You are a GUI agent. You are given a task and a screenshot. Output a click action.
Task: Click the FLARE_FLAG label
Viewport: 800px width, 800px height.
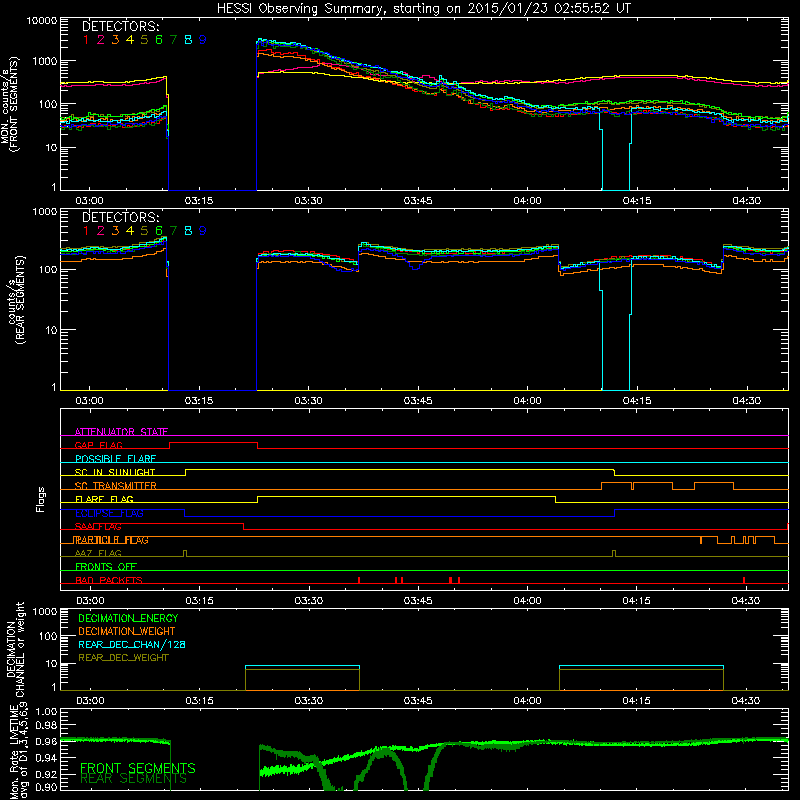(x=104, y=499)
